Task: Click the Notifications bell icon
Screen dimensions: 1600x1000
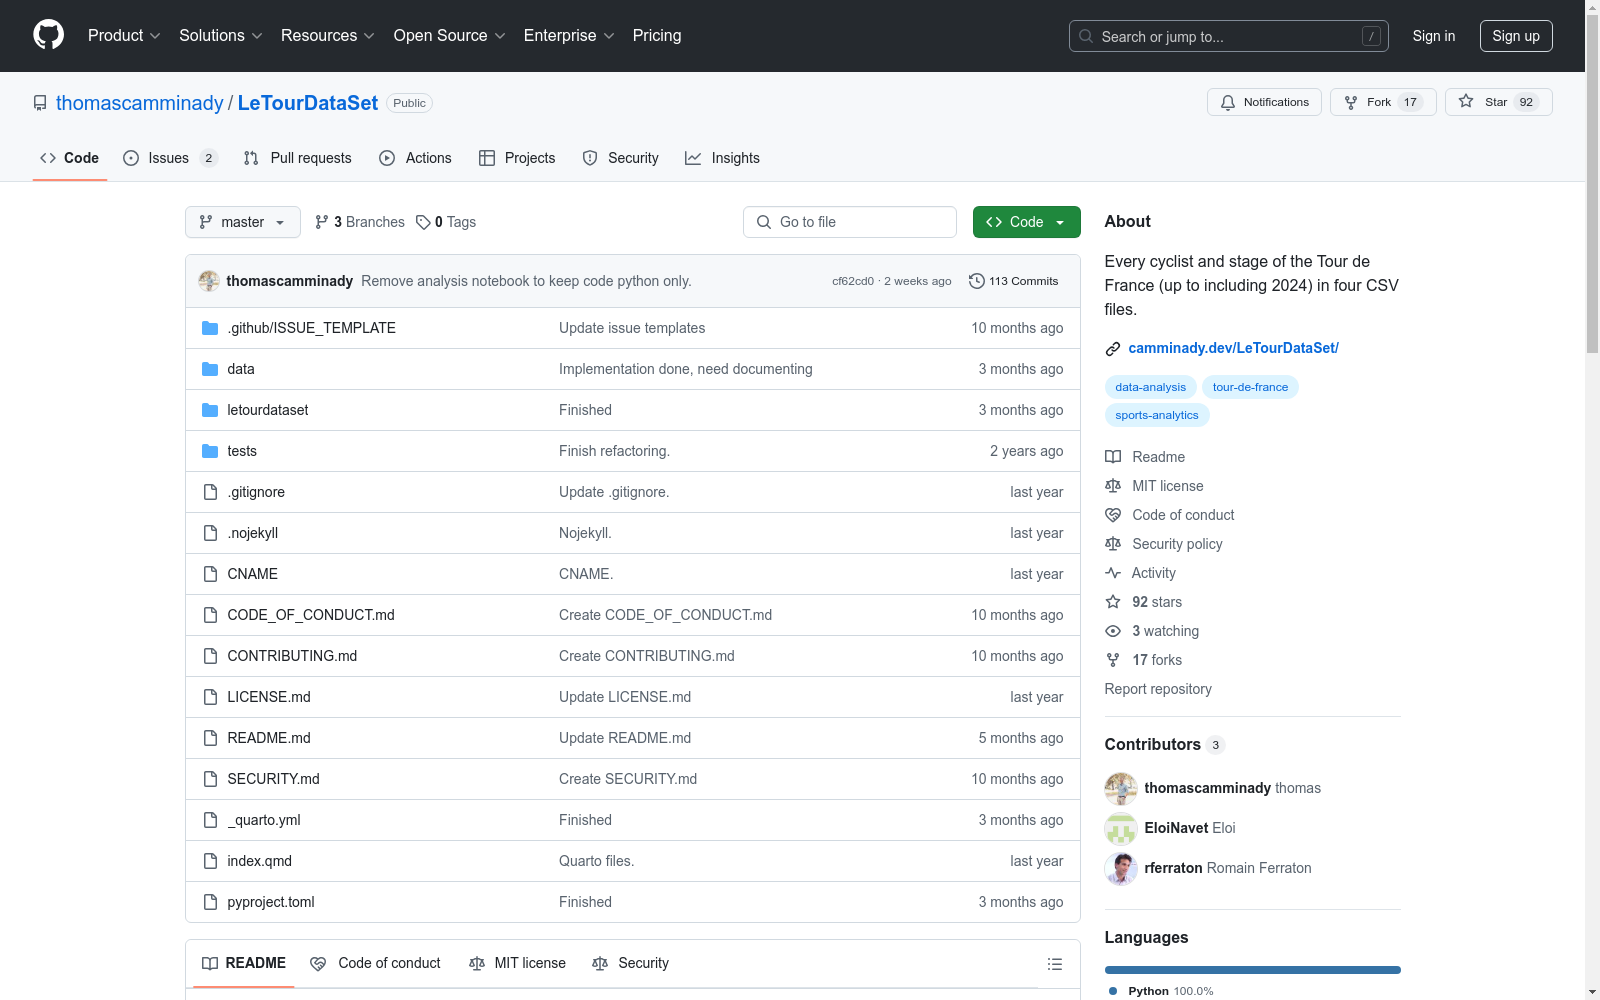Action: click(x=1228, y=102)
